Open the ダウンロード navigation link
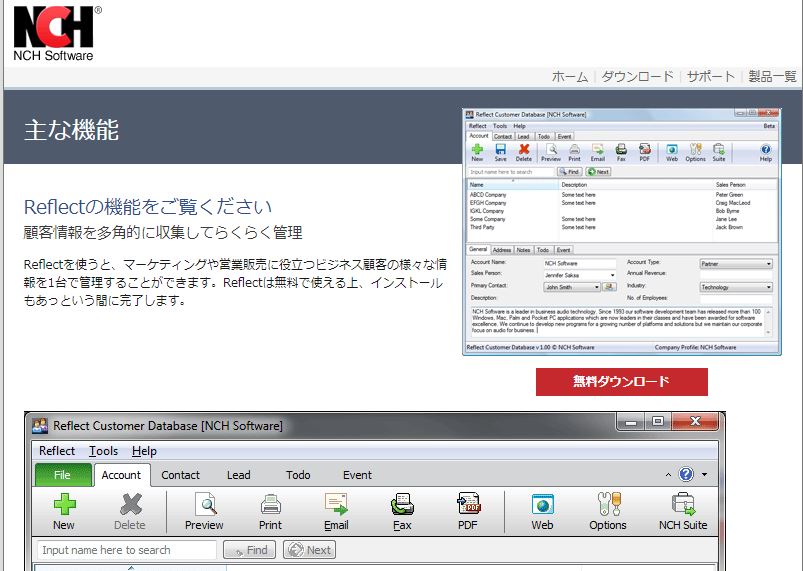Screen dimensions: 803x571 tap(637, 76)
